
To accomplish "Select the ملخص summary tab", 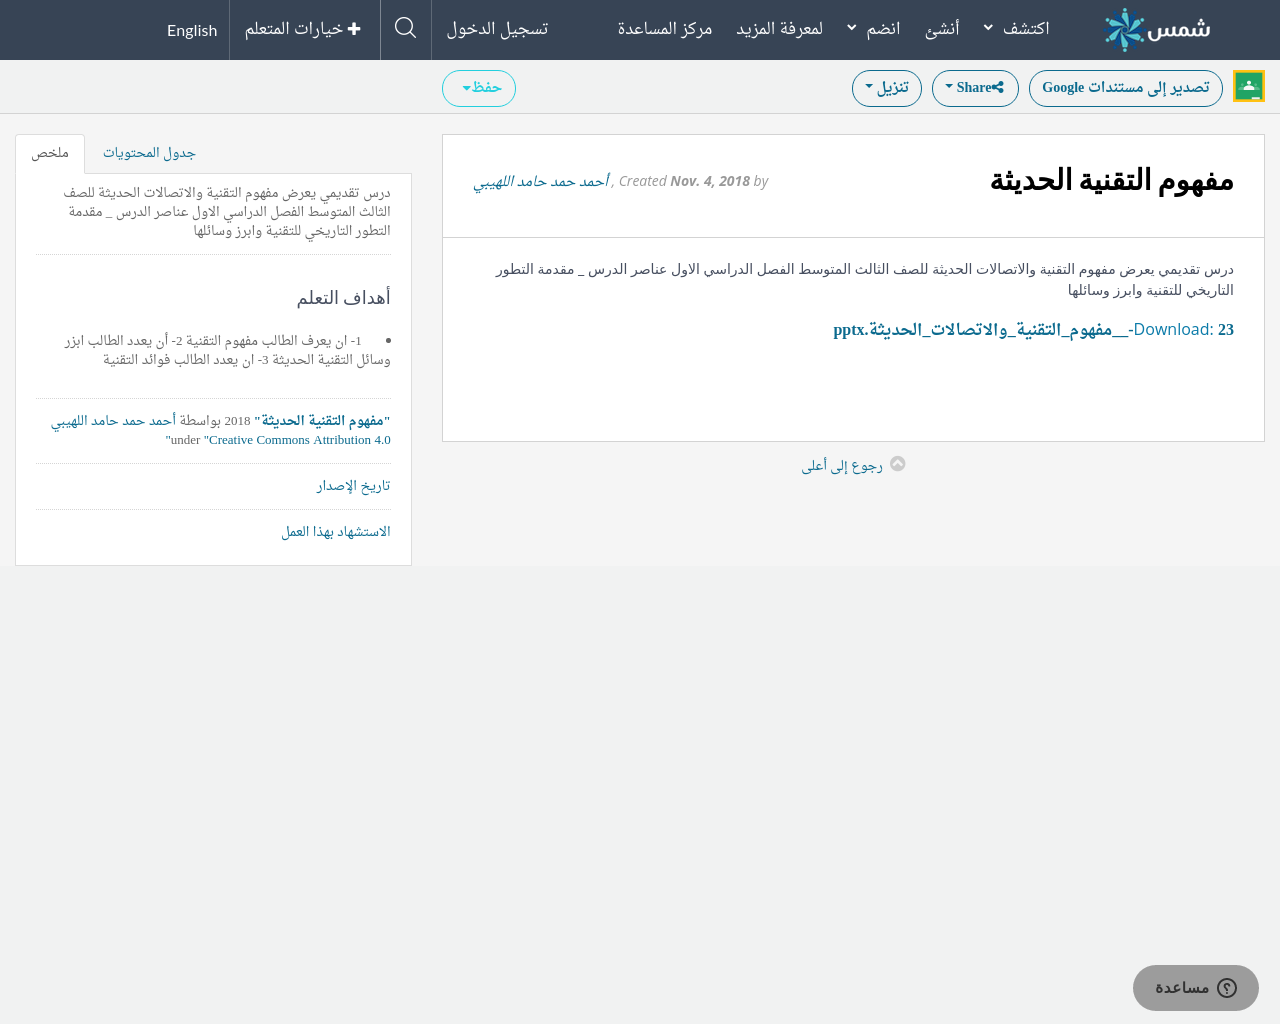I will tap(50, 153).
